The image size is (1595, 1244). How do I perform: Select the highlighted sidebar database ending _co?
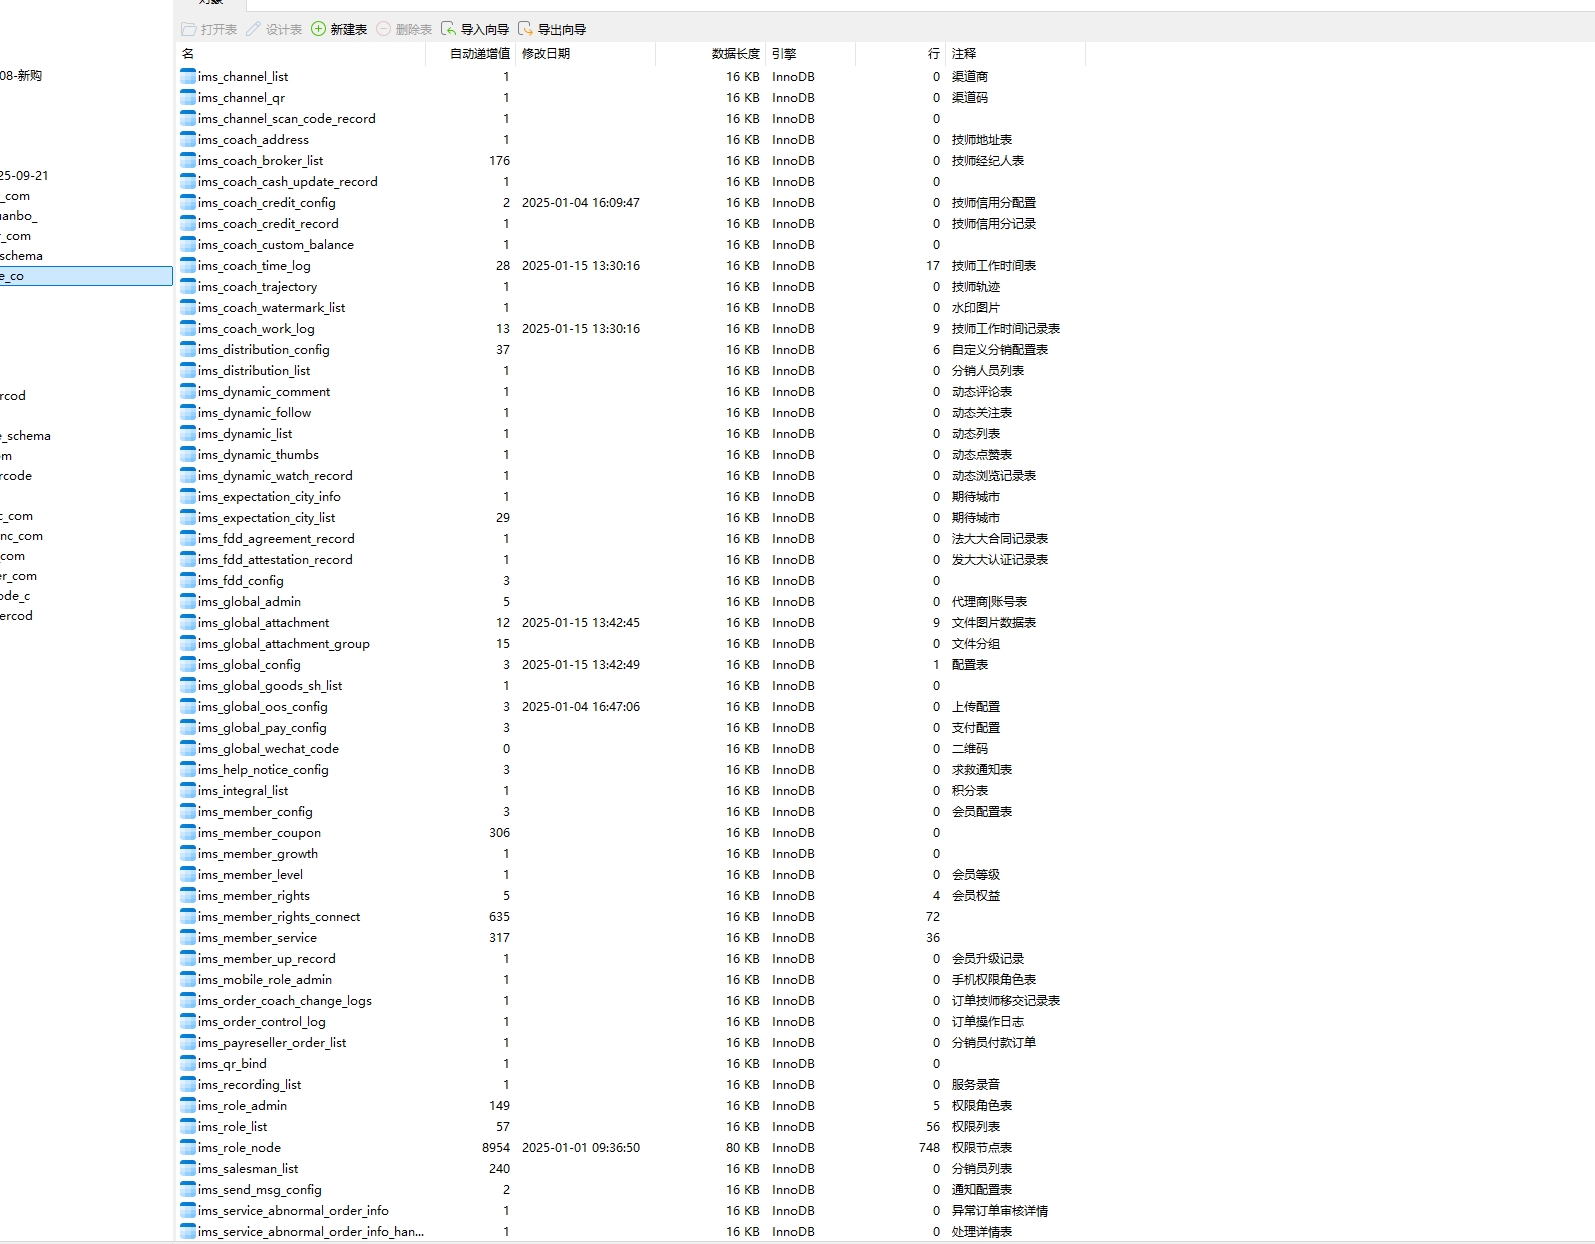click(x=86, y=276)
